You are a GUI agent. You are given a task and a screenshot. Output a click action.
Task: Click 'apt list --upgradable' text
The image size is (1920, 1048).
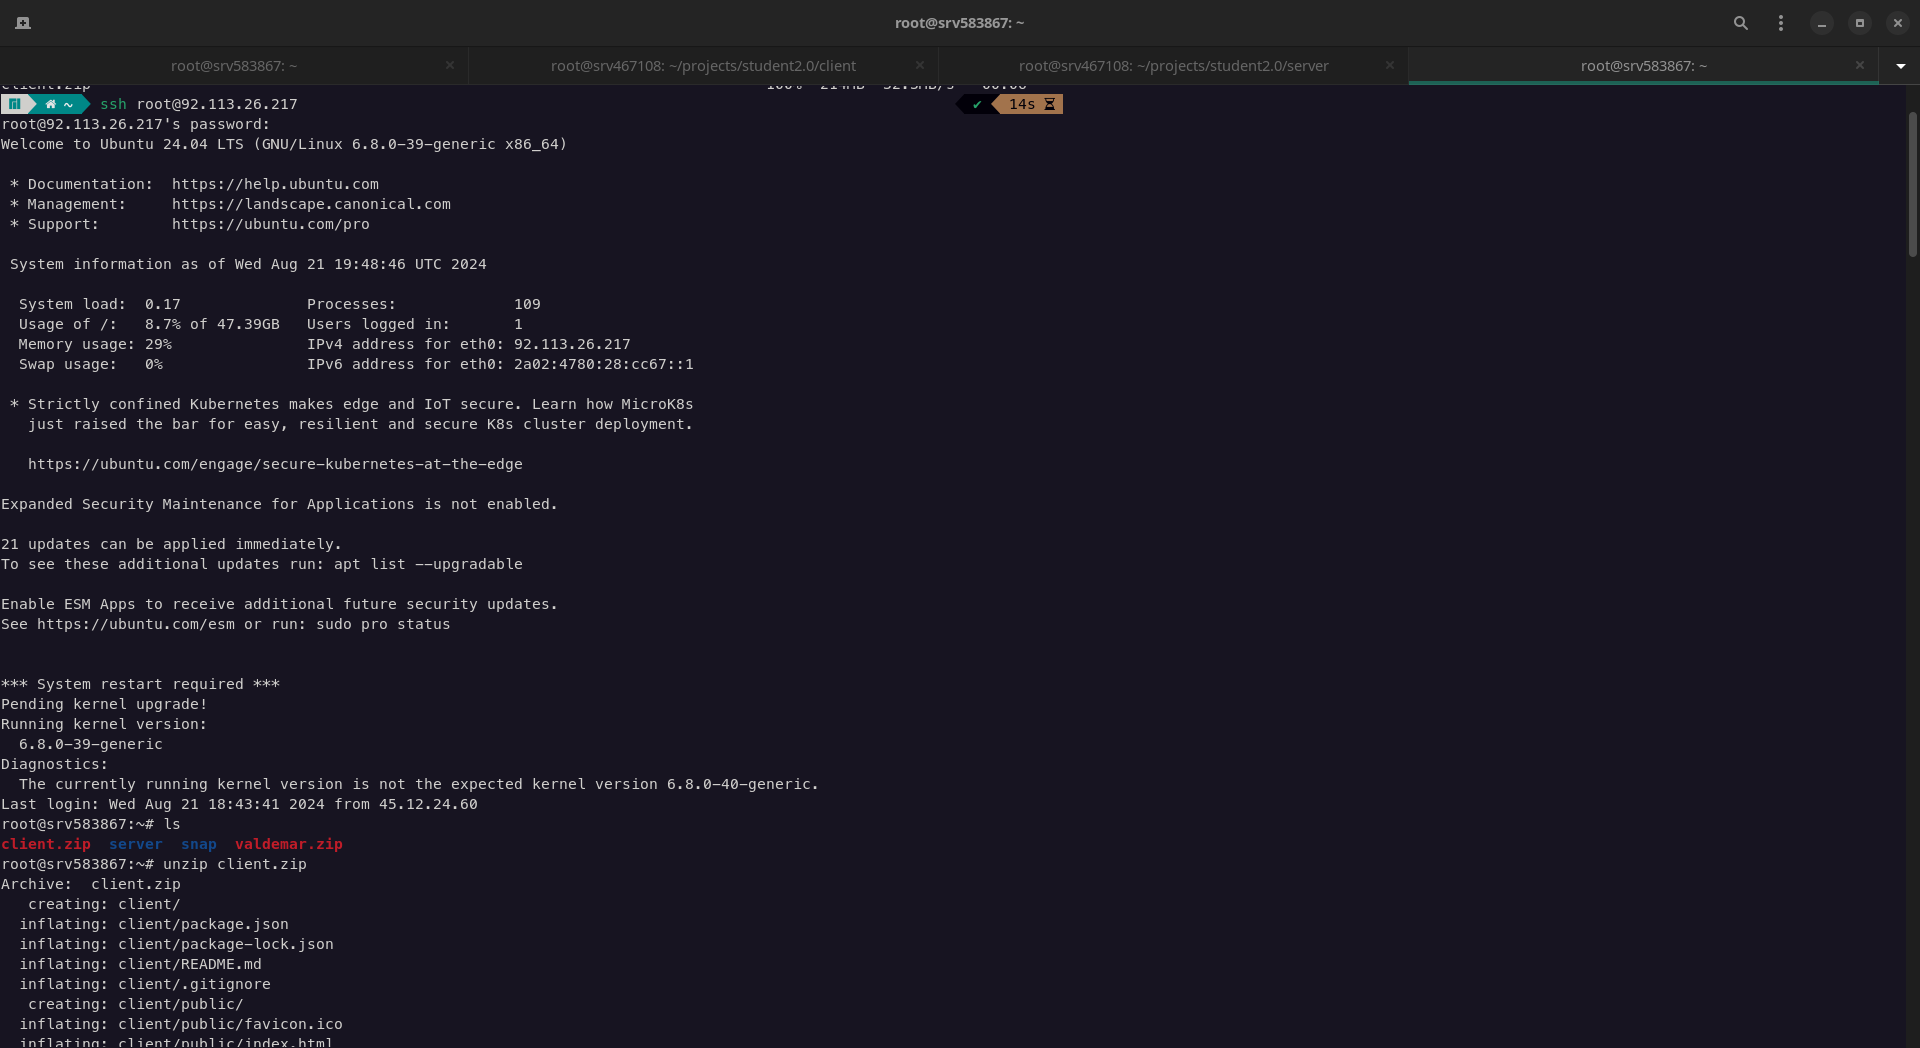(428, 564)
